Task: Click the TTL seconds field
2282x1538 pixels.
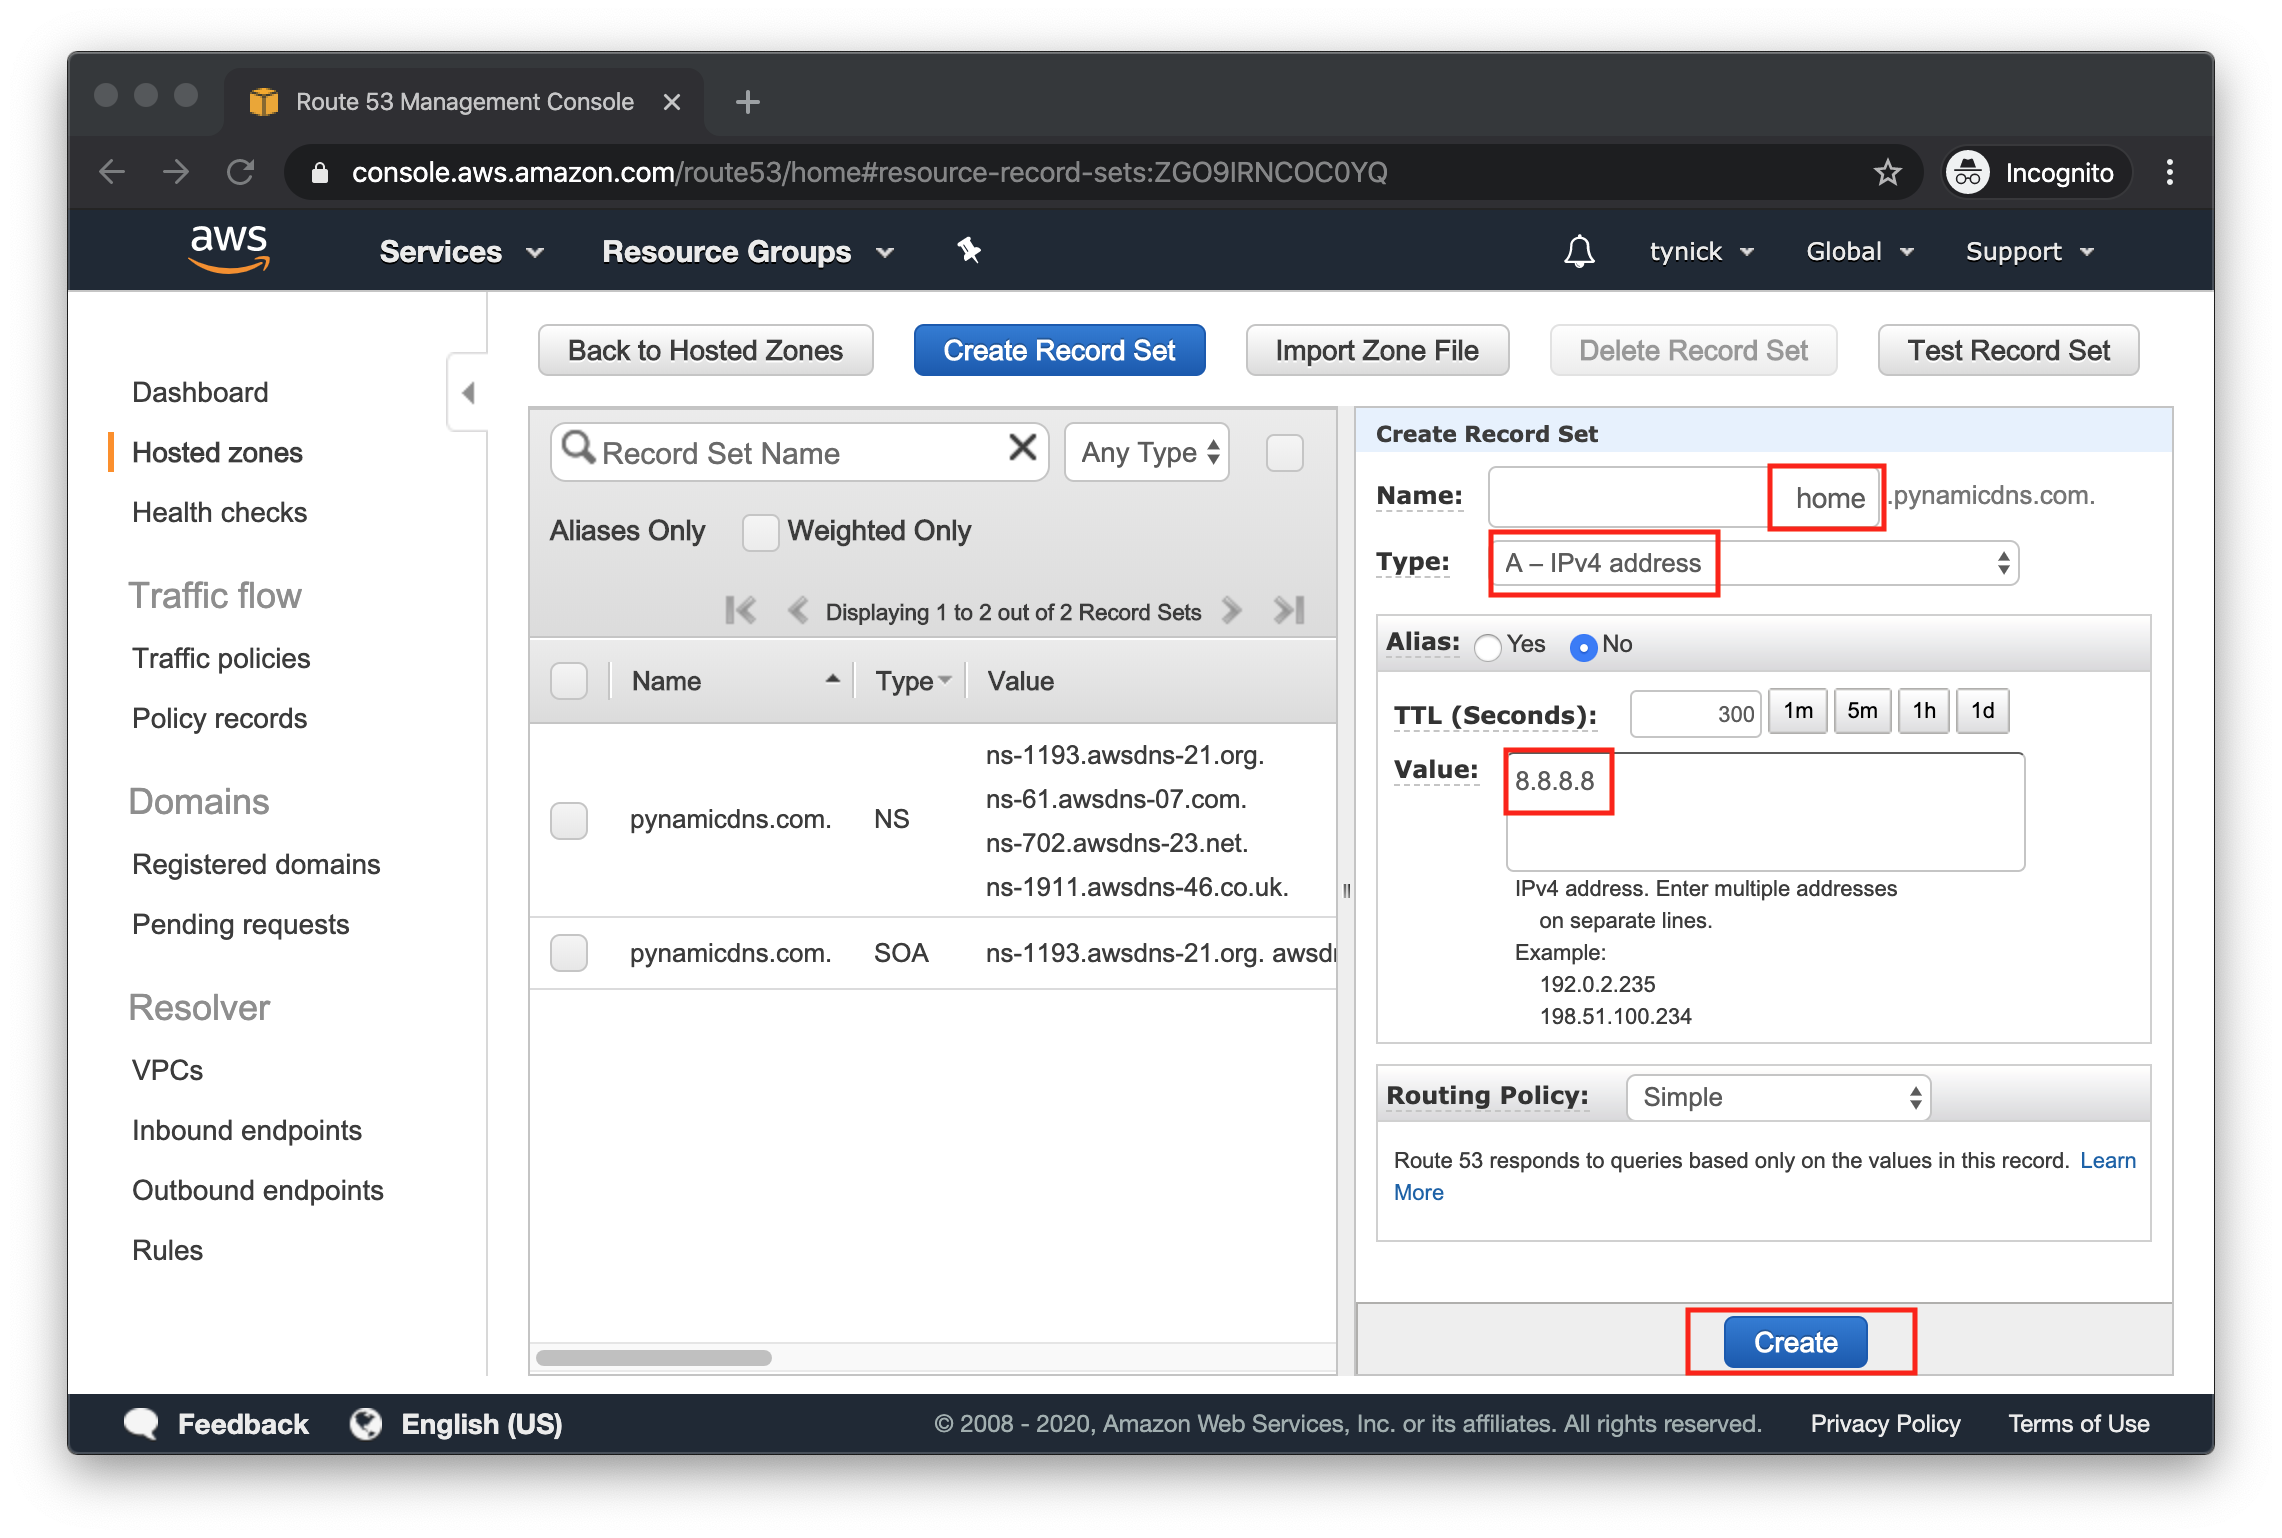Action: click(x=1695, y=713)
